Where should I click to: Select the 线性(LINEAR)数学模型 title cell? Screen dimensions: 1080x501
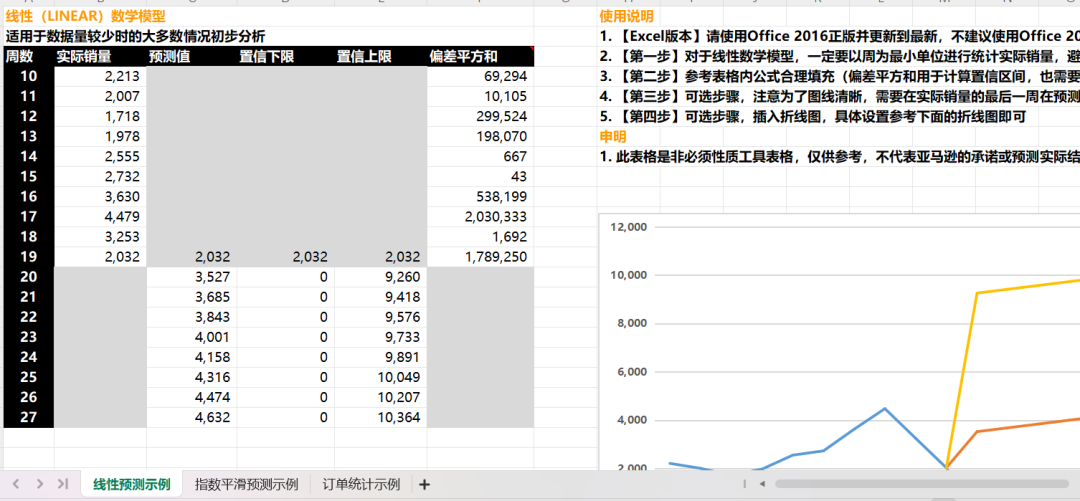click(x=85, y=17)
